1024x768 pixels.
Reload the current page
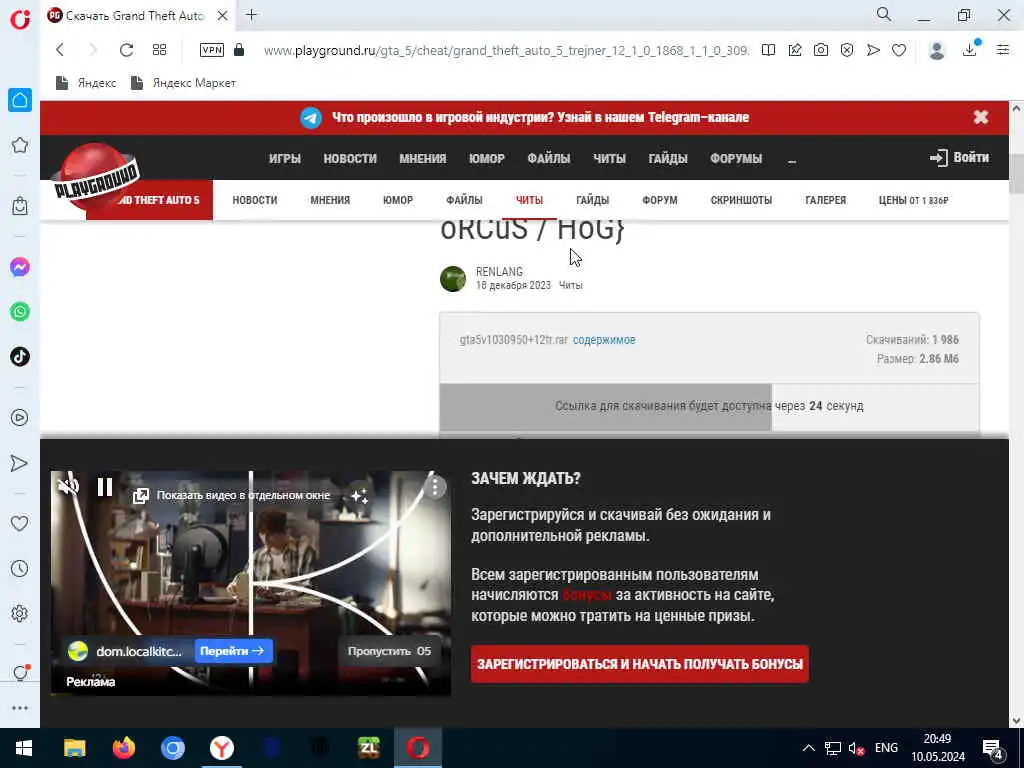click(127, 50)
